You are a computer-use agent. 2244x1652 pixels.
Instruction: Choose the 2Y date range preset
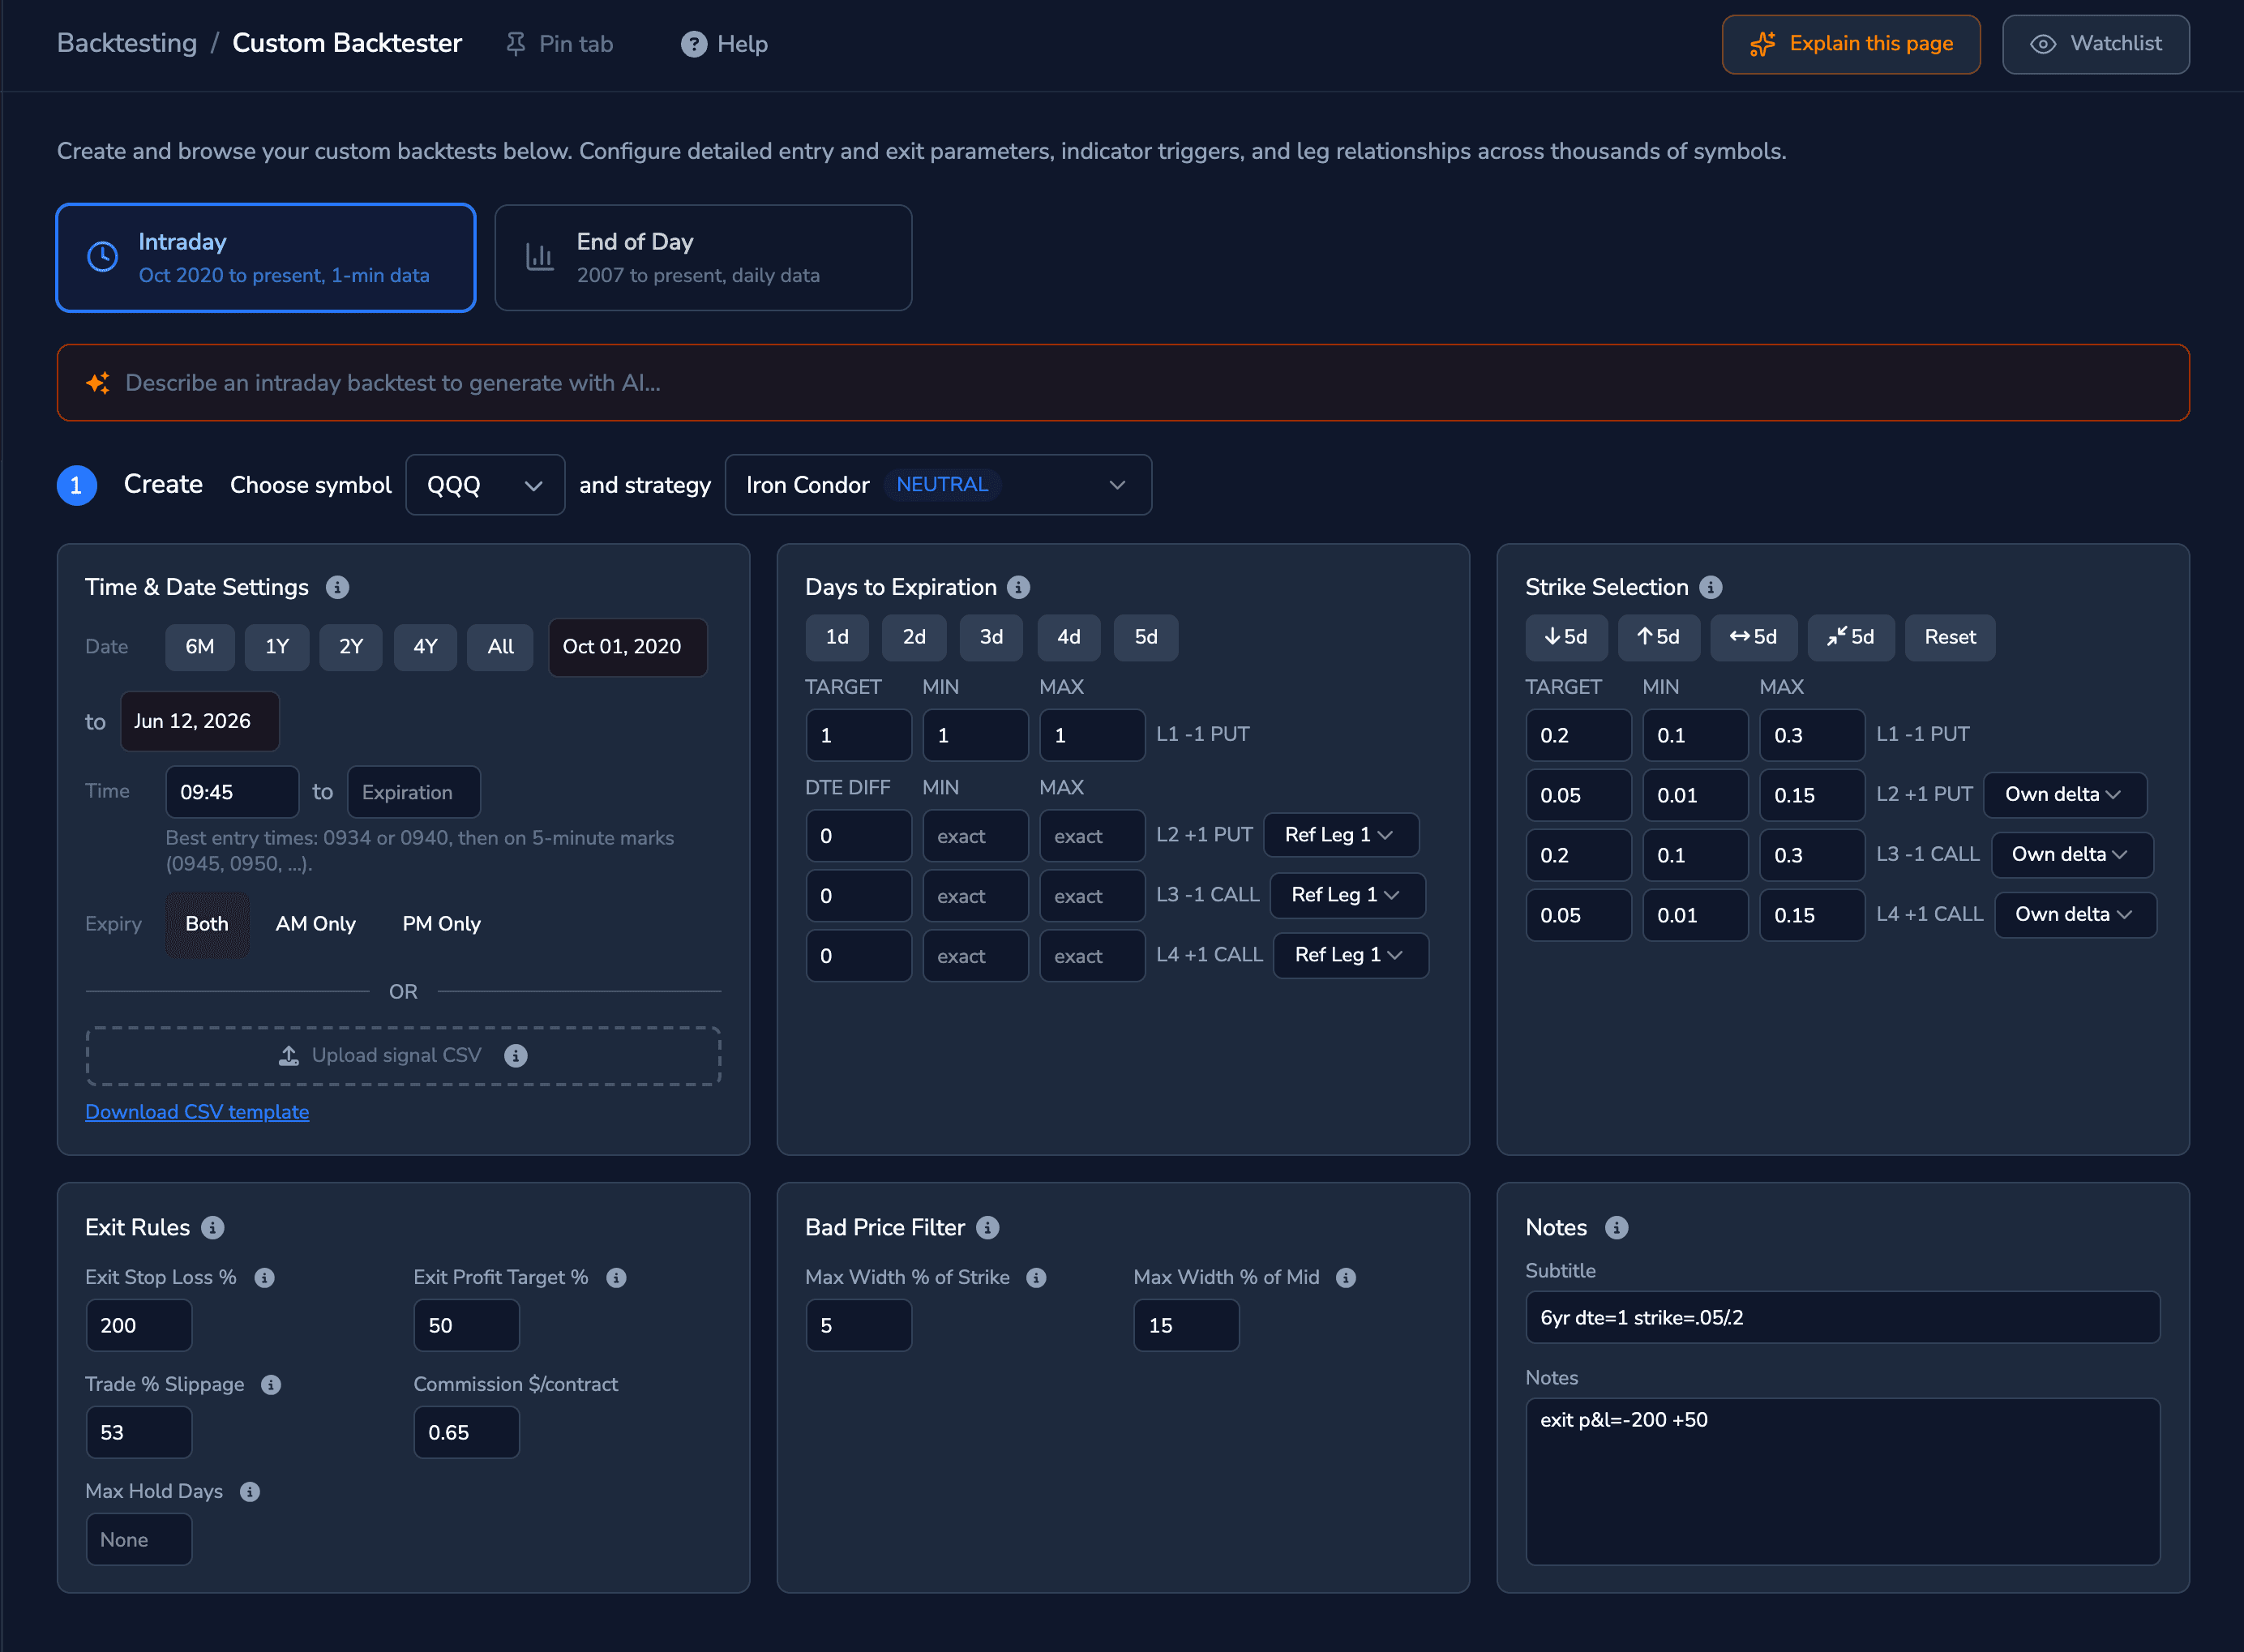[351, 647]
